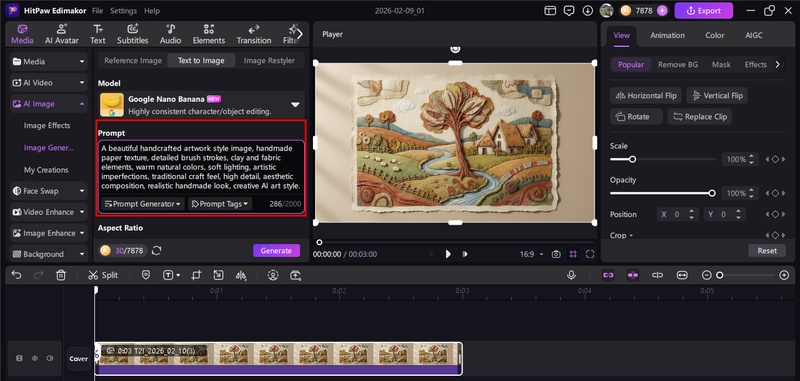Select the crop tool in the timeline toolbar
The width and height of the screenshot is (800, 381).
click(196, 275)
